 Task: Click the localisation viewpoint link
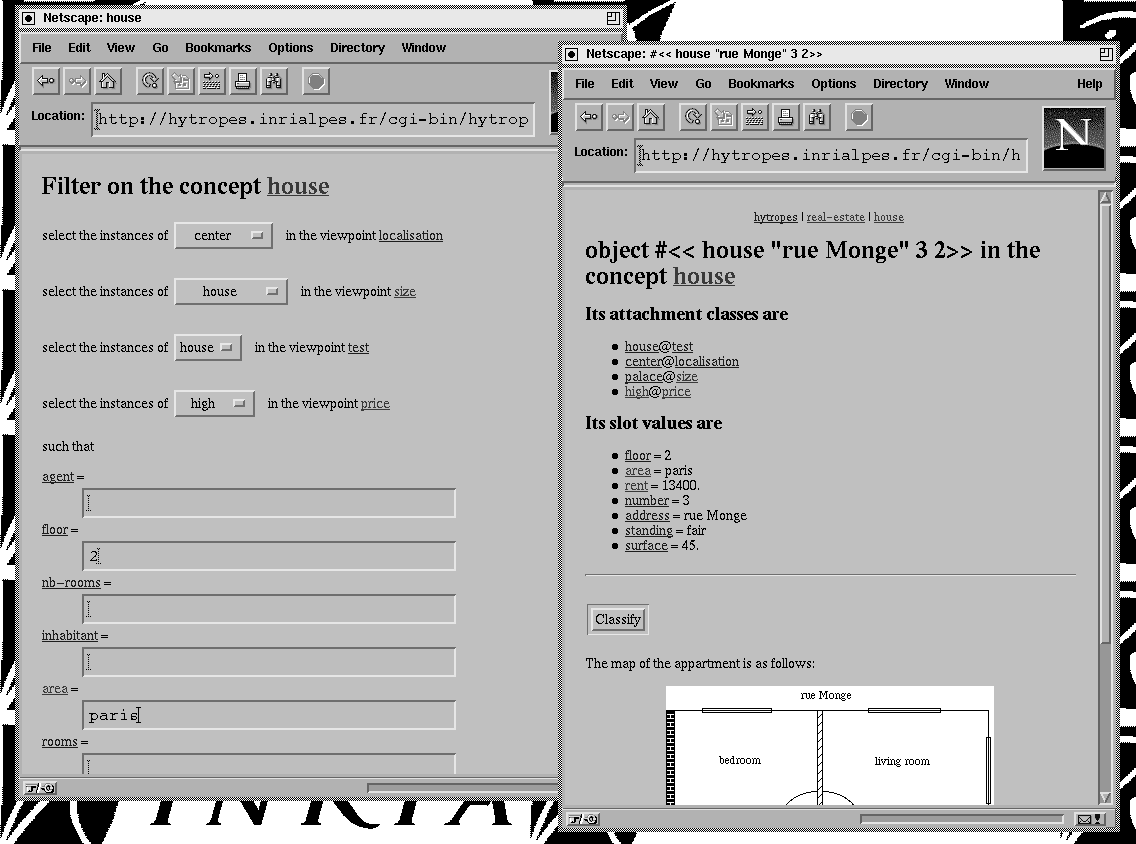point(411,235)
